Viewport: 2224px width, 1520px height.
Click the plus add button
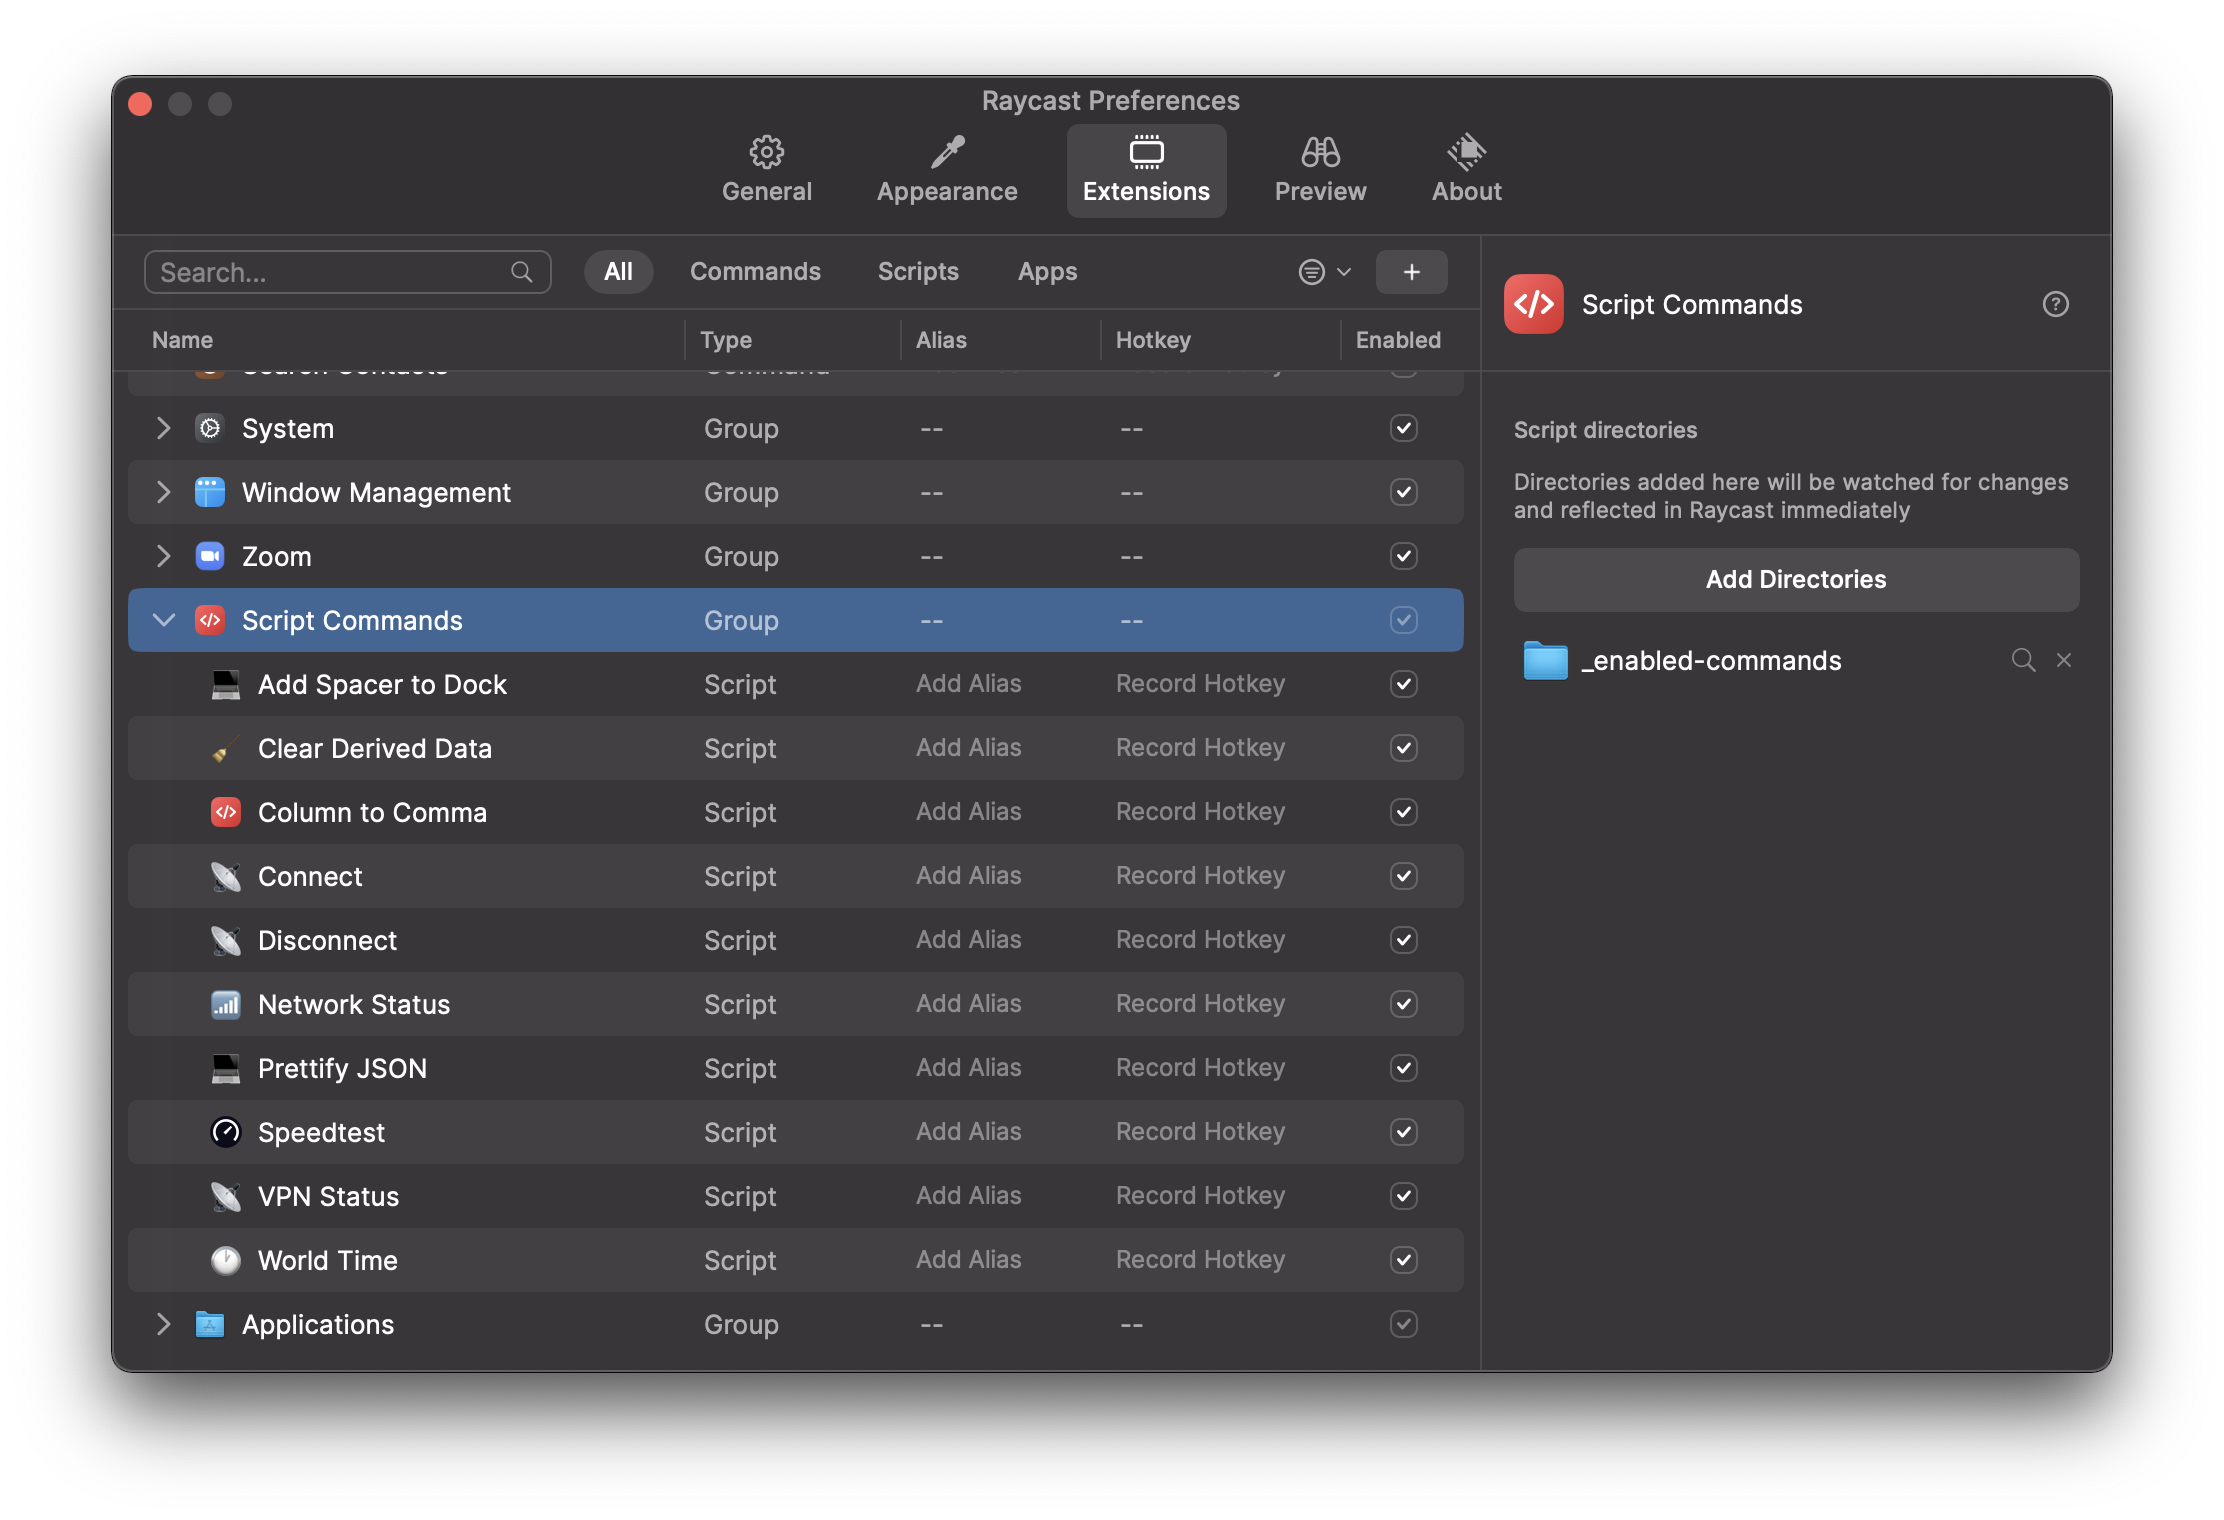click(x=1411, y=272)
